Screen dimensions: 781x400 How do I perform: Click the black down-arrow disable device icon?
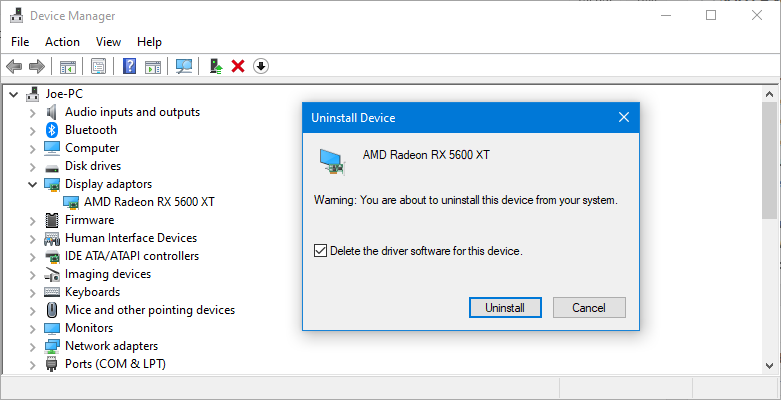tap(261, 66)
